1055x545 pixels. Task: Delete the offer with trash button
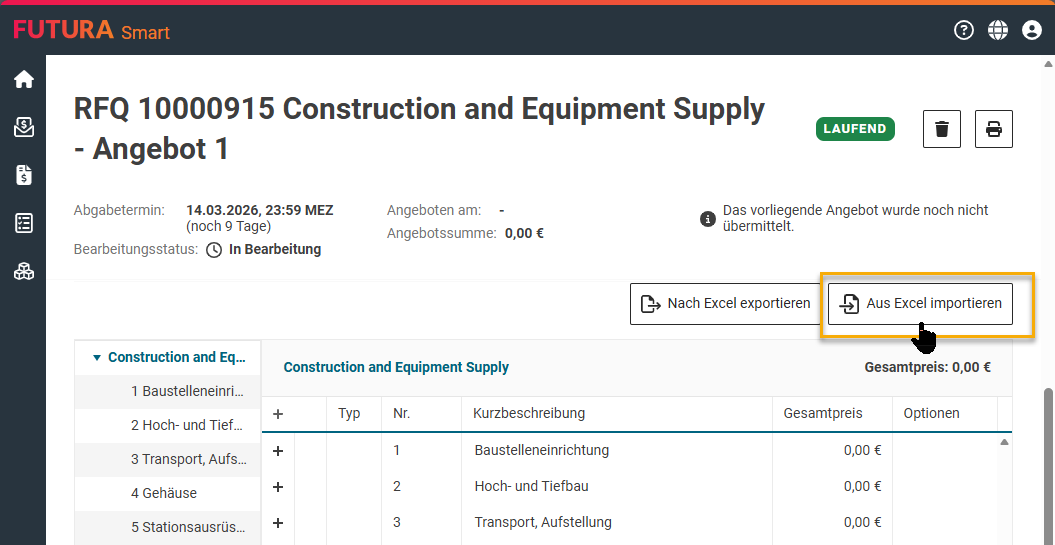coord(941,129)
